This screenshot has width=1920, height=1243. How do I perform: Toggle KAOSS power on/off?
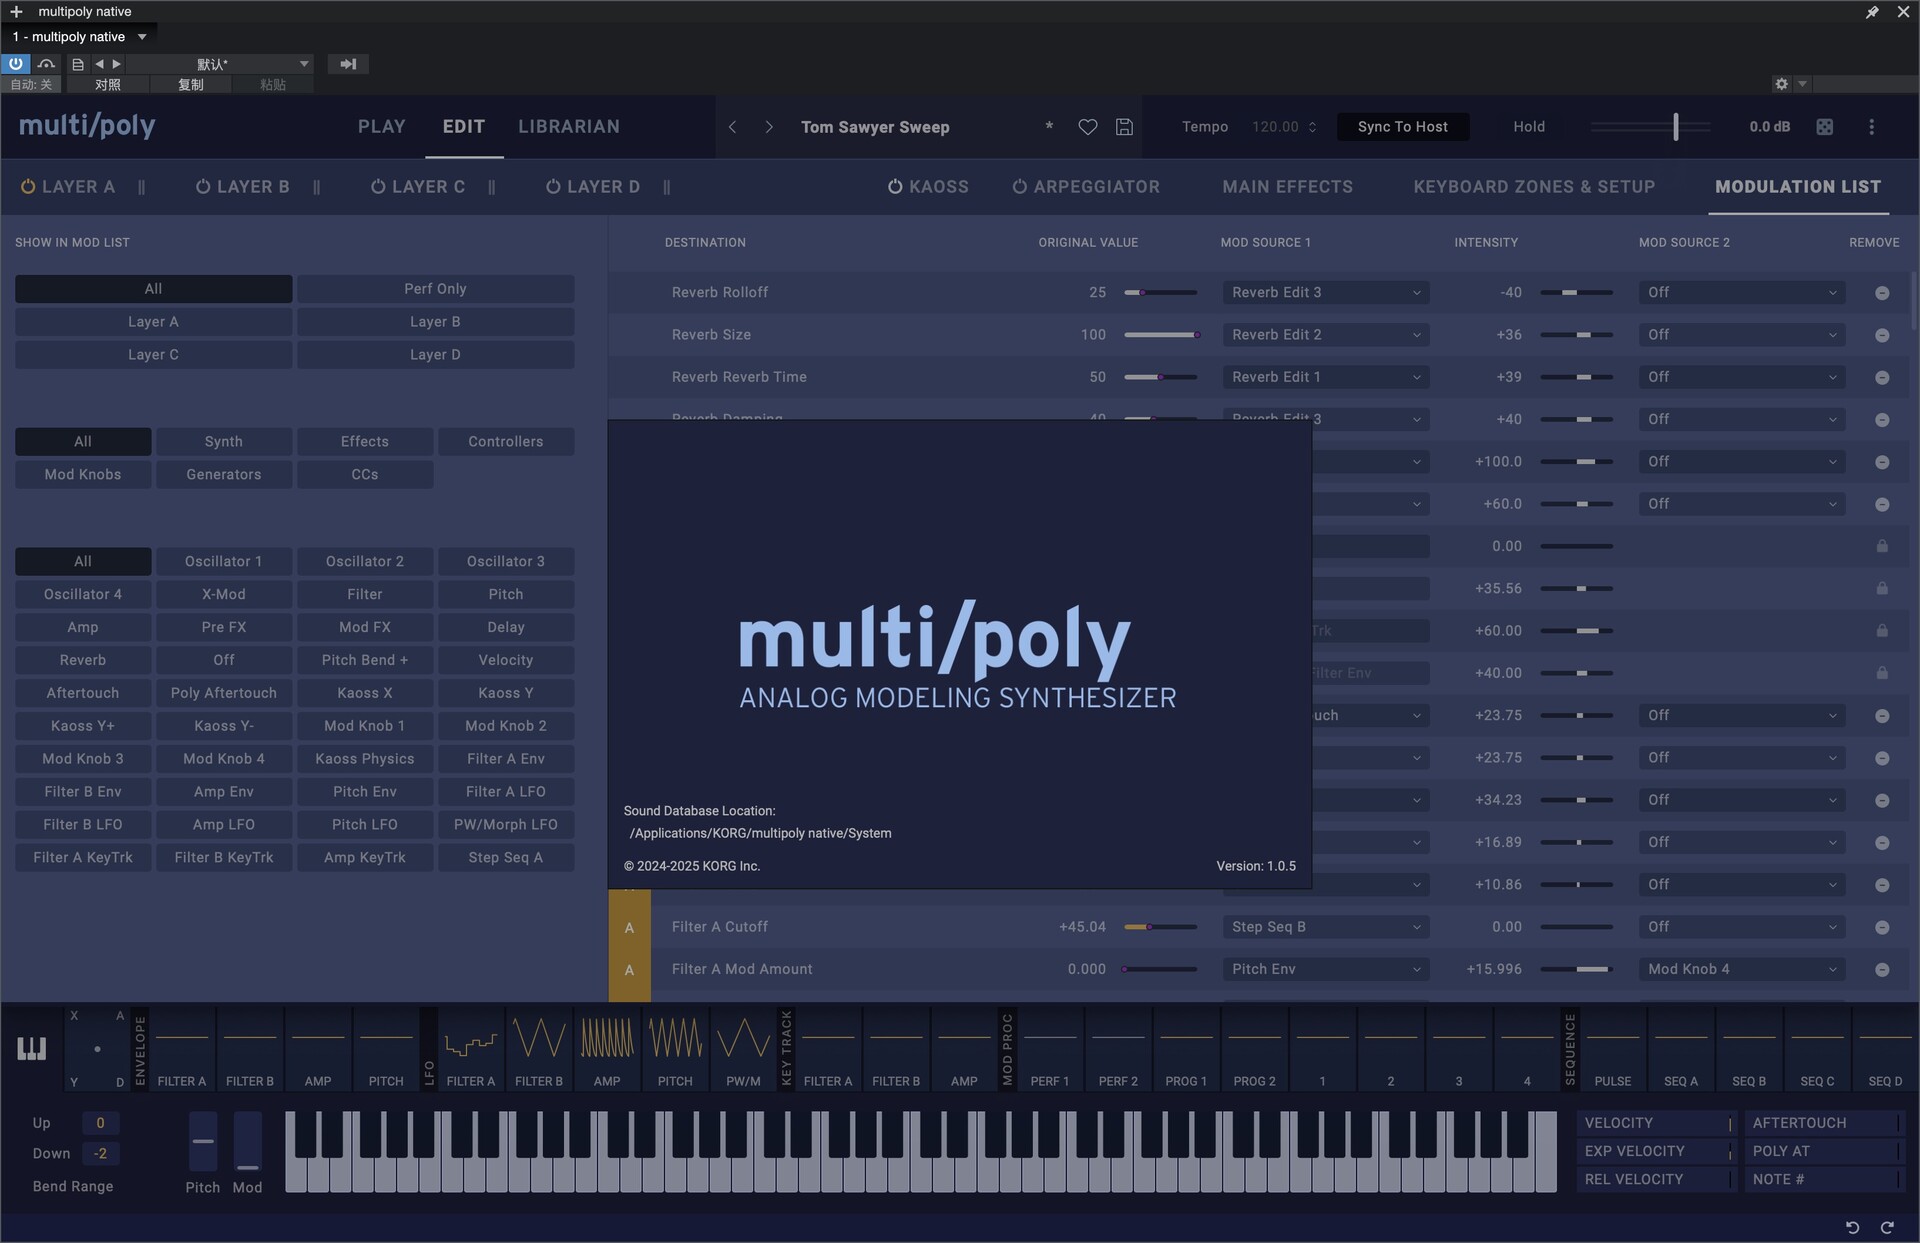point(895,187)
